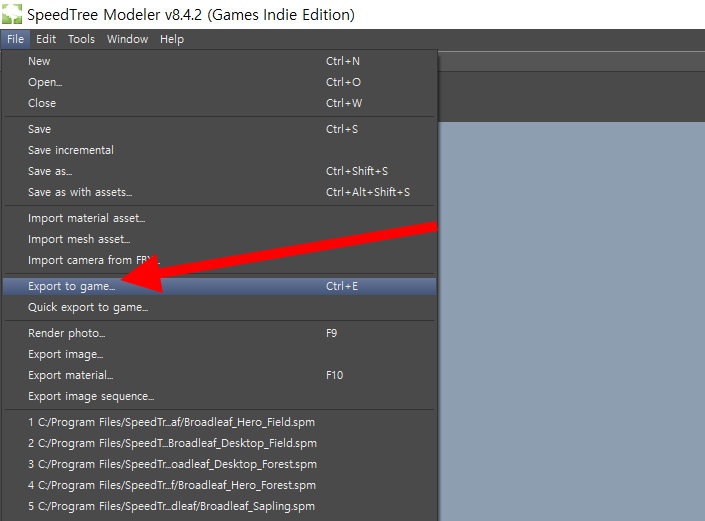Image resolution: width=705 pixels, height=521 pixels.
Task: Choose Quick export to game...
Action: coord(219,307)
